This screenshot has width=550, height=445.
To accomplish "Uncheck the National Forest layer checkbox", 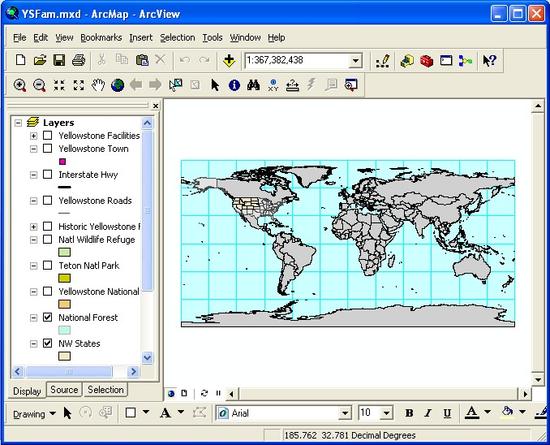I will pos(47,317).
